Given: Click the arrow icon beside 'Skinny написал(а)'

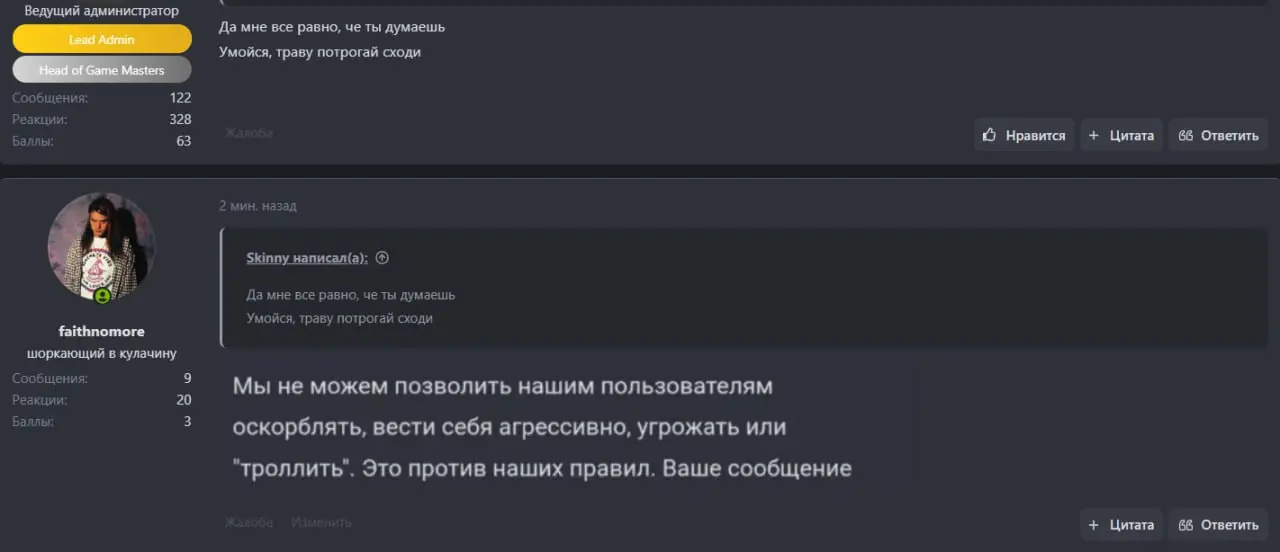Looking at the screenshot, I should (382, 258).
